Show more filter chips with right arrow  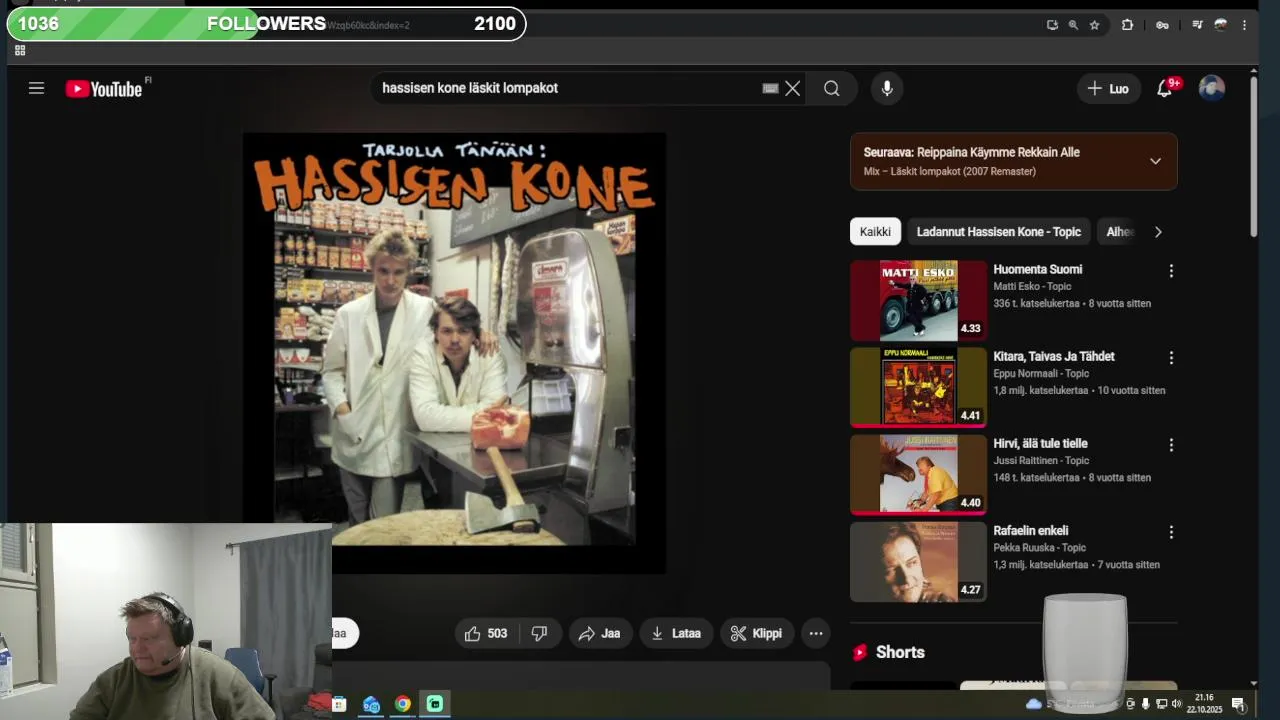point(1158,231)
